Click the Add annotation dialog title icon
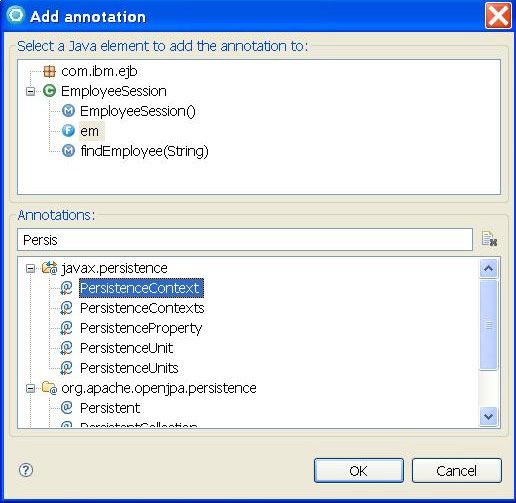 pyautogui.click(x=16, y=15)
